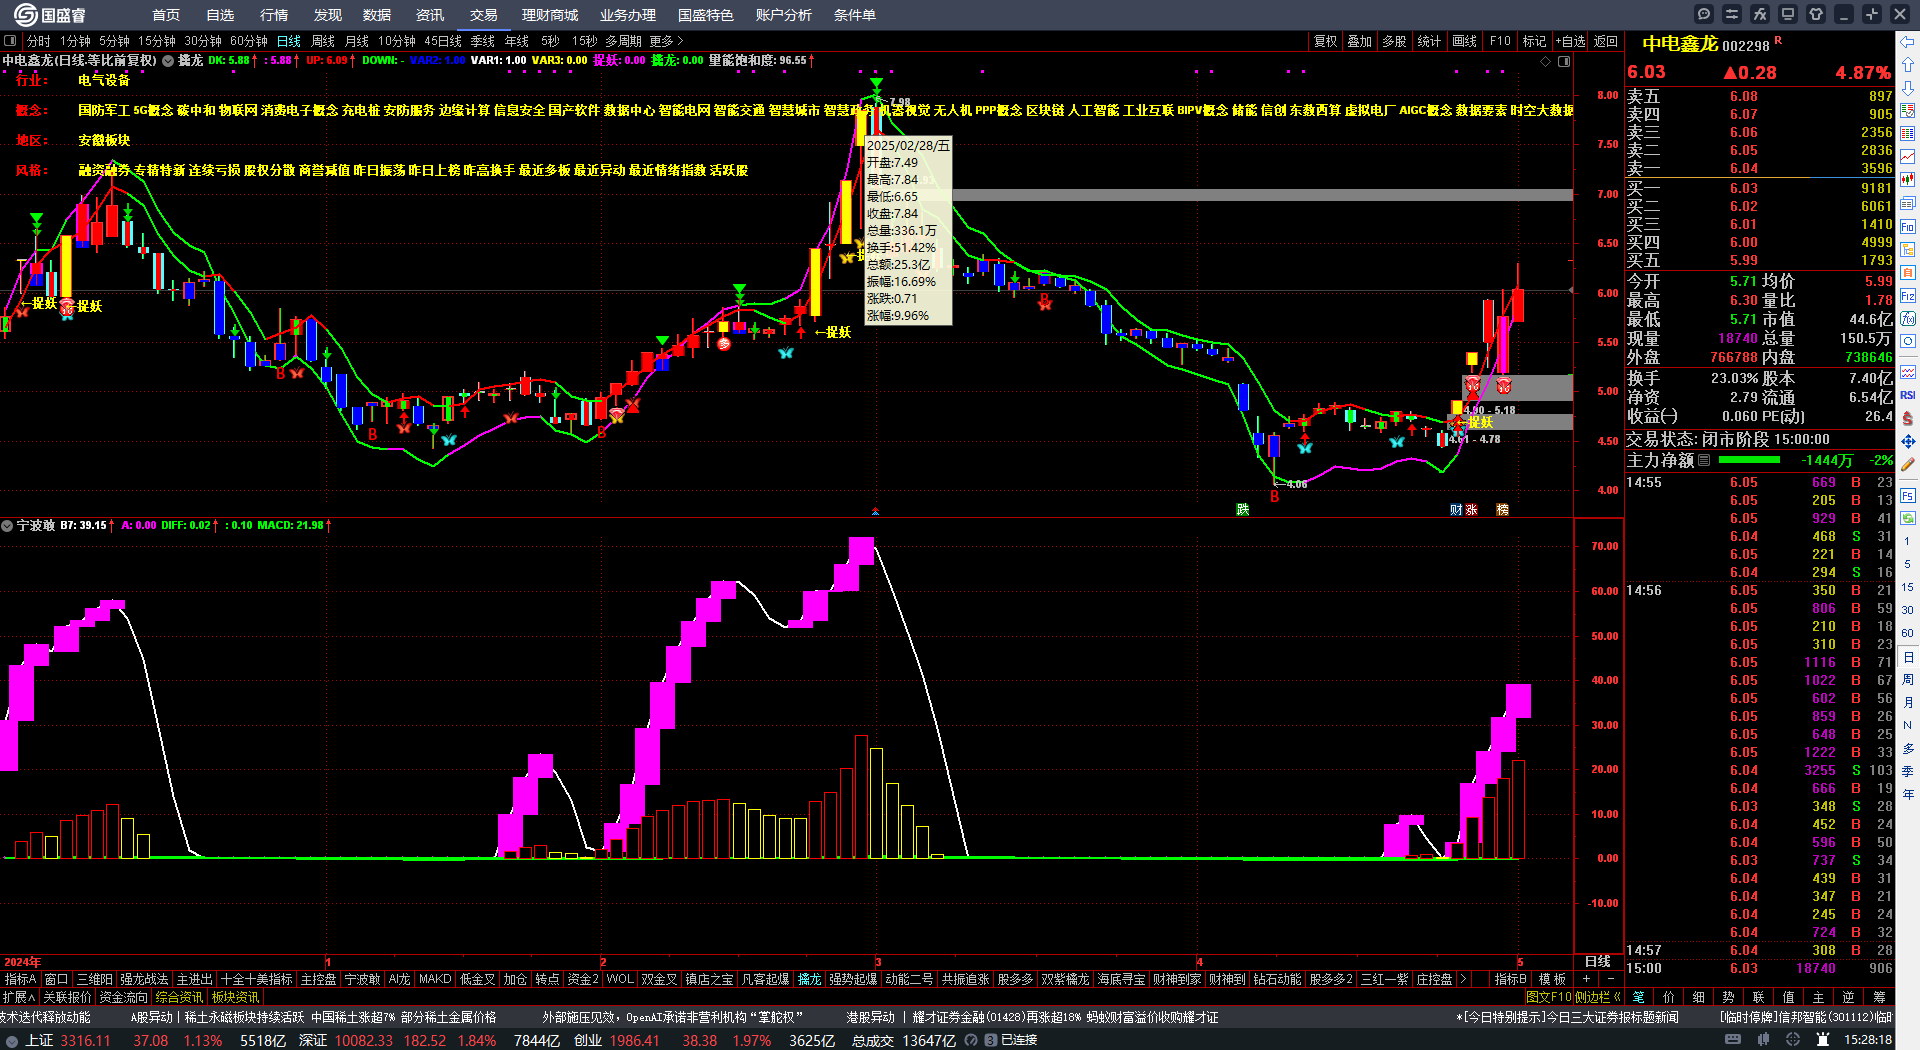Click the guosheng logo at top left
The width and height of the screenshot is (1920, 1050).
pos(50,15)
